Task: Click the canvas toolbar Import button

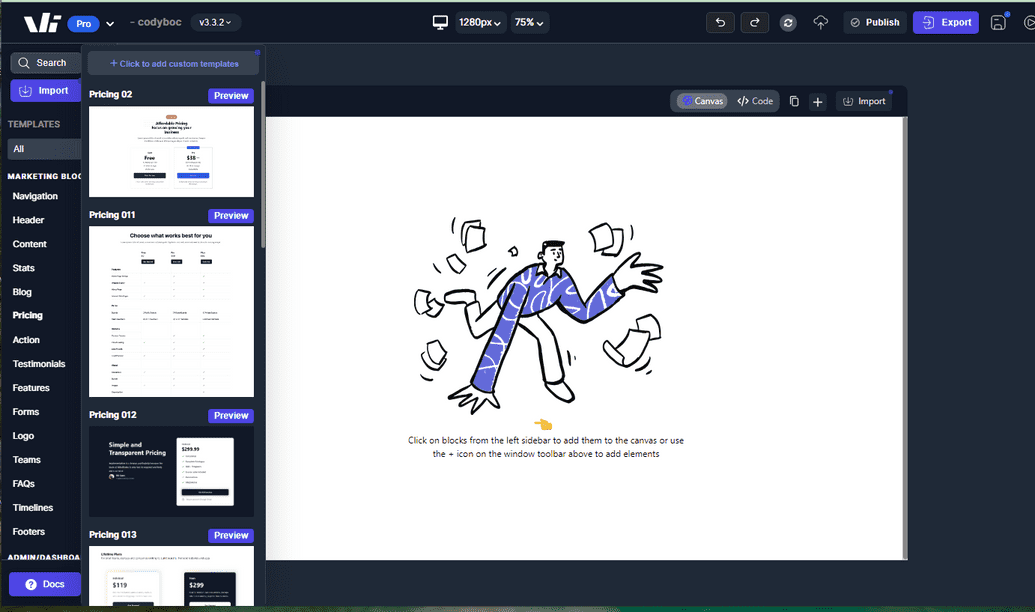Action: point(864,101)
